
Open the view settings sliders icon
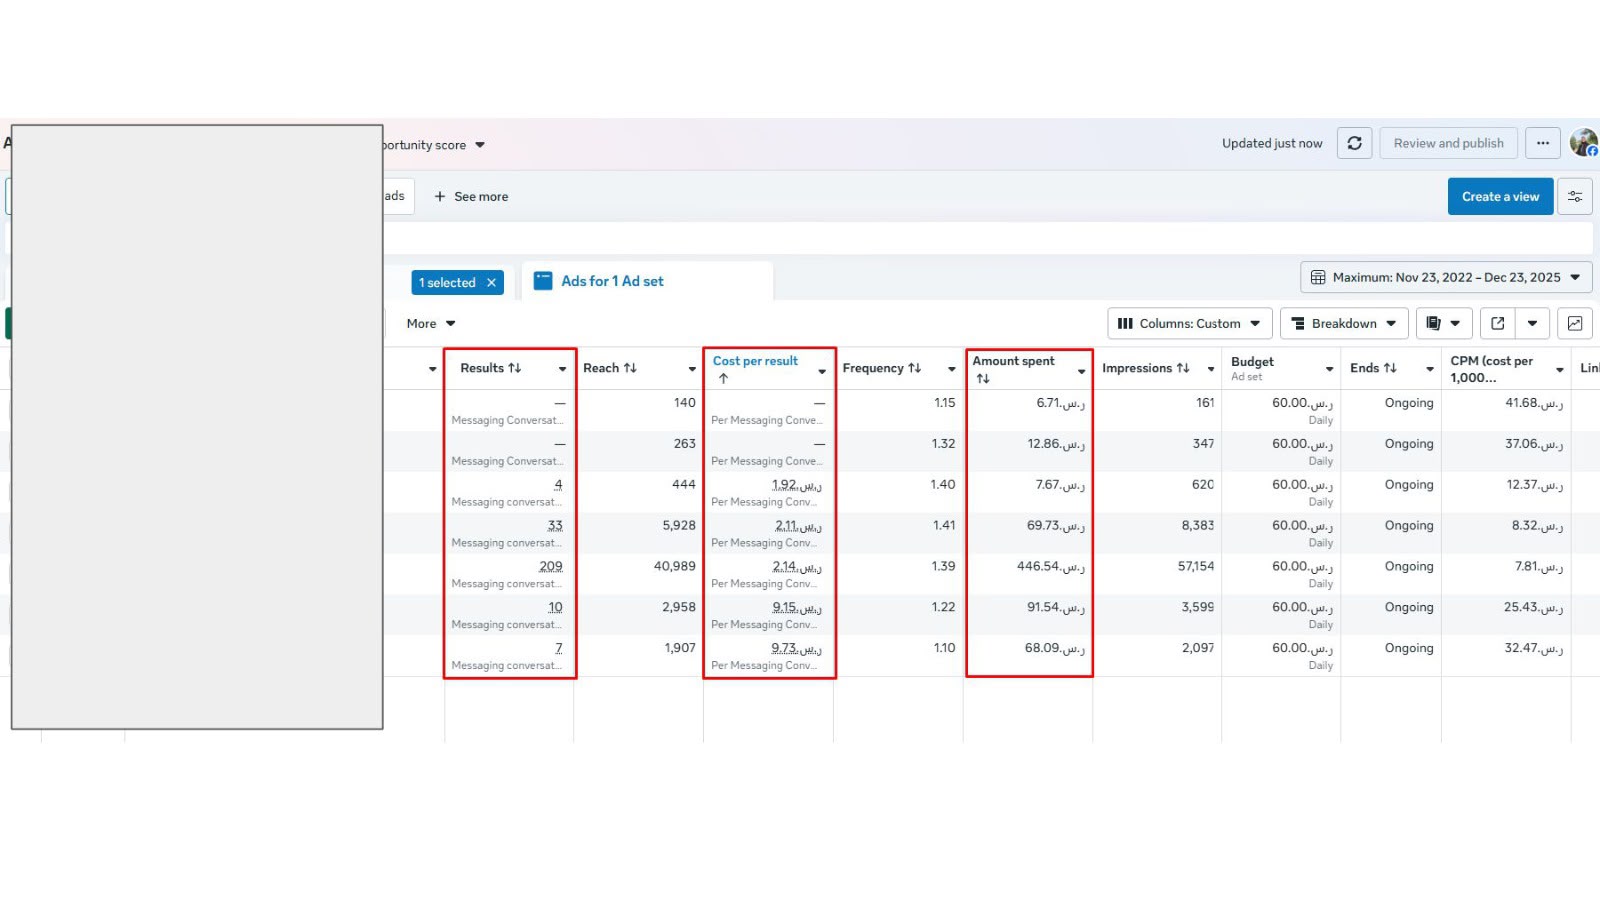[x=1575, y=196]
